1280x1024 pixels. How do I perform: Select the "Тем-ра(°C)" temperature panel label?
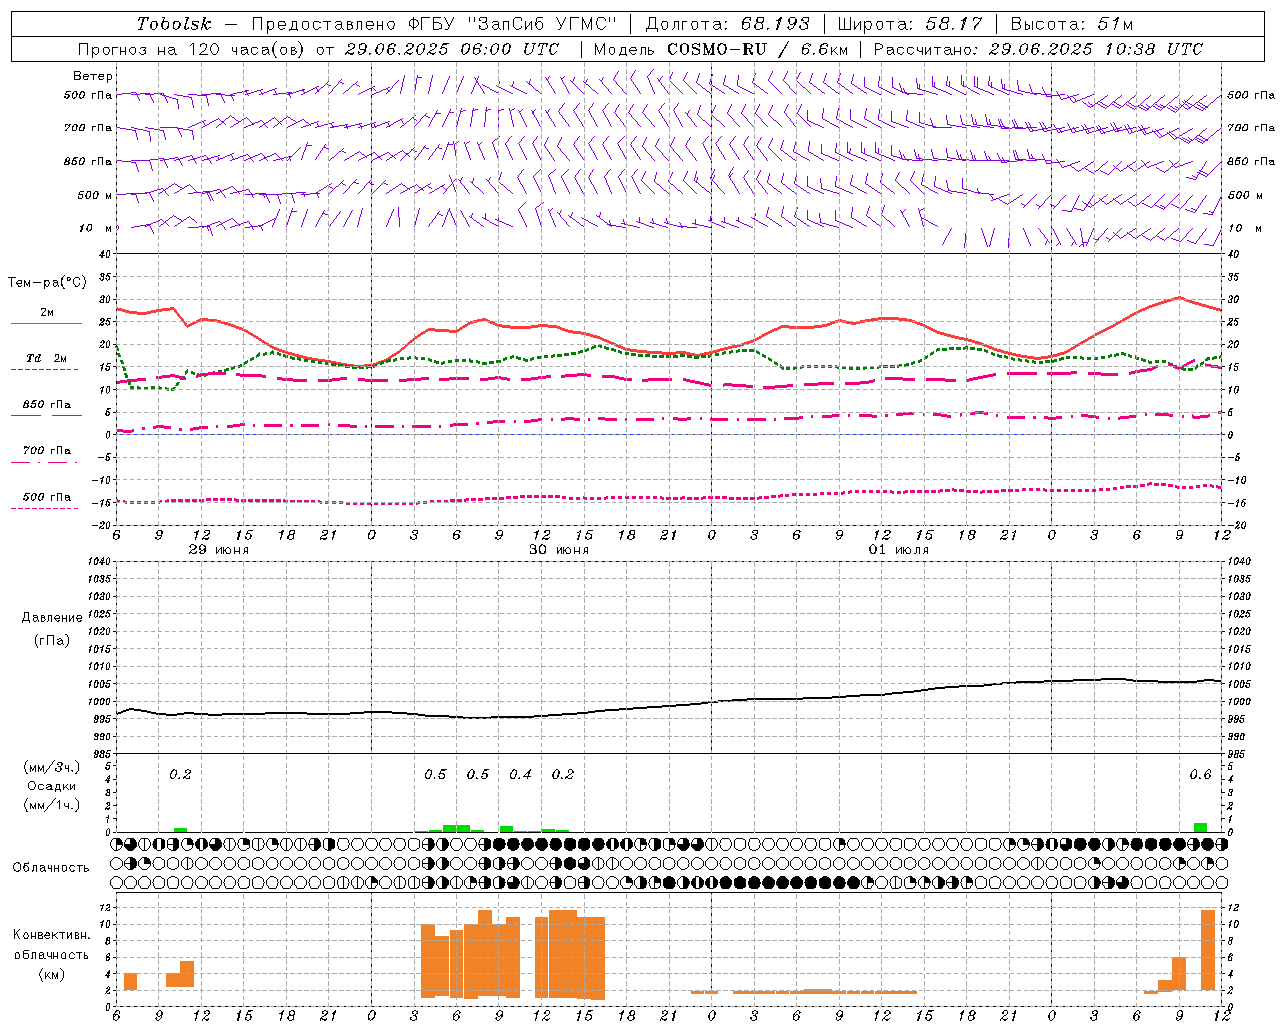[47, 283]
